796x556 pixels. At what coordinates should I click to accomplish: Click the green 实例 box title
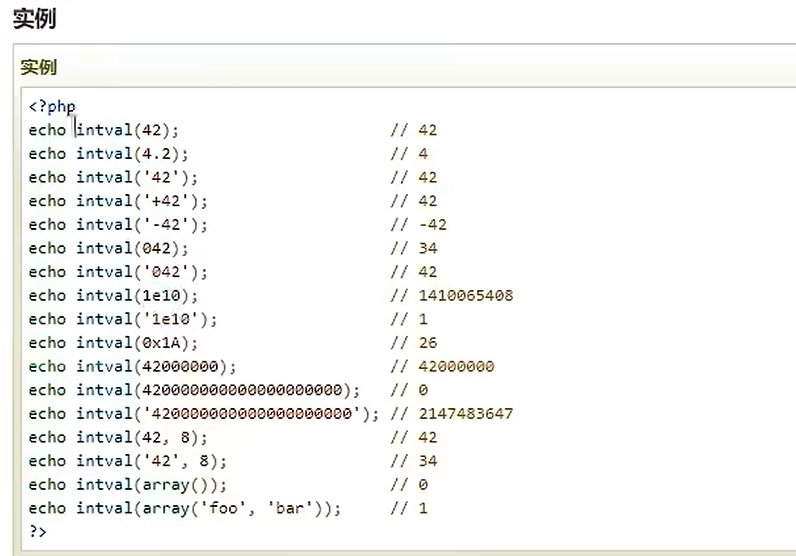(39, 67)
